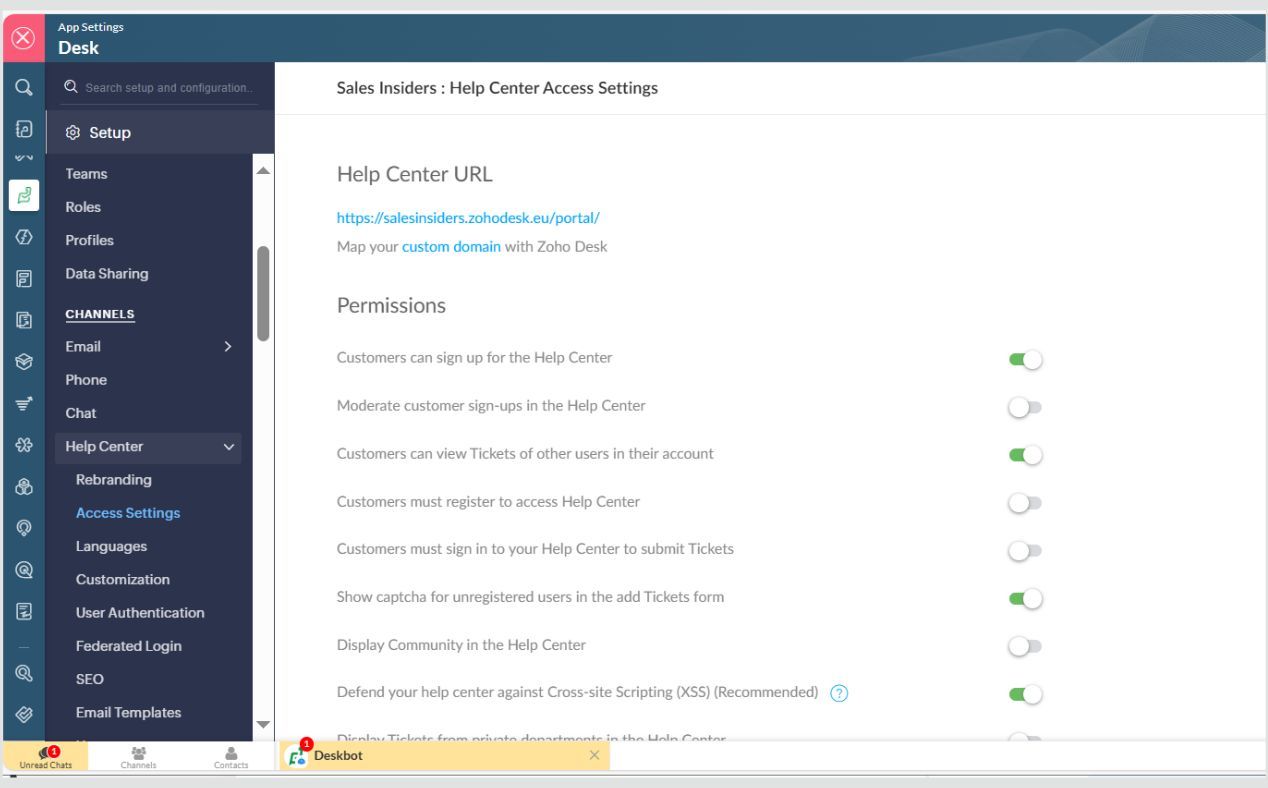Image resolution: width=1268 pixels, height=788 pixels.
Task: Click the 'custom domain' link
Action: 451,246
